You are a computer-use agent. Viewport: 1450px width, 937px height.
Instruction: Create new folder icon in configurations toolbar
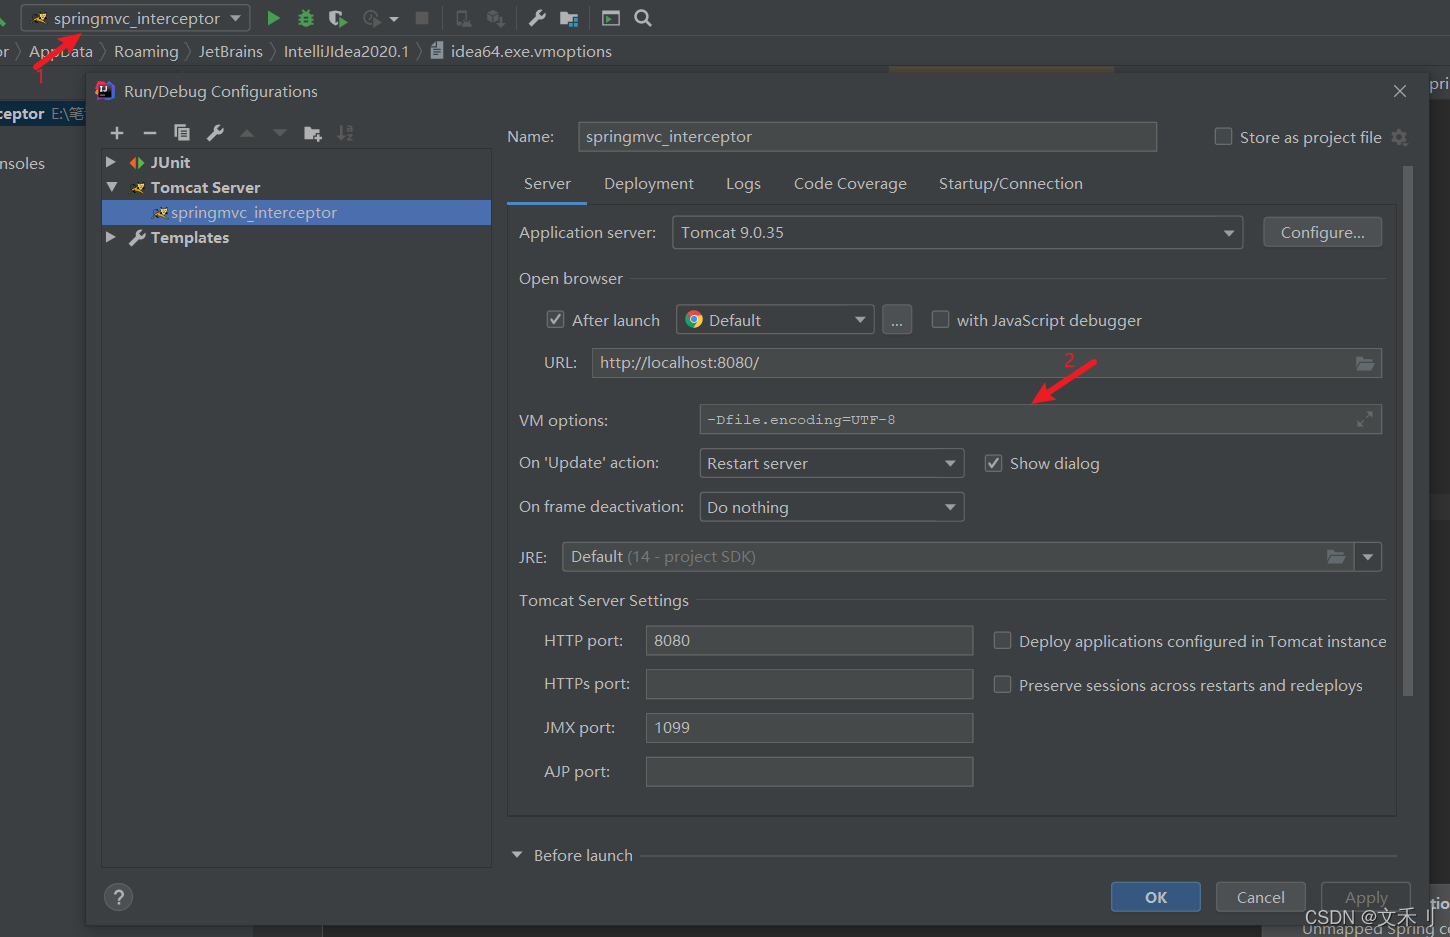click(x=313, y=133)
